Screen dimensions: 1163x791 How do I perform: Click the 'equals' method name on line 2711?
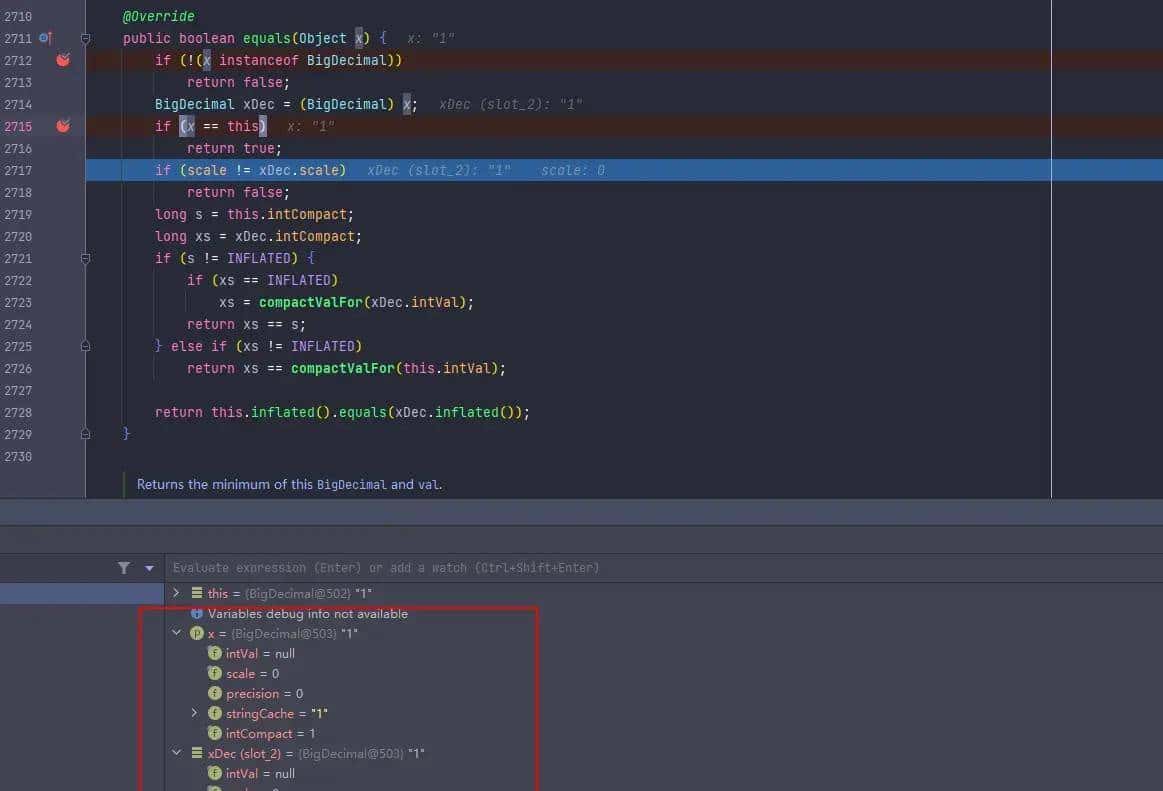pos(267,38)
